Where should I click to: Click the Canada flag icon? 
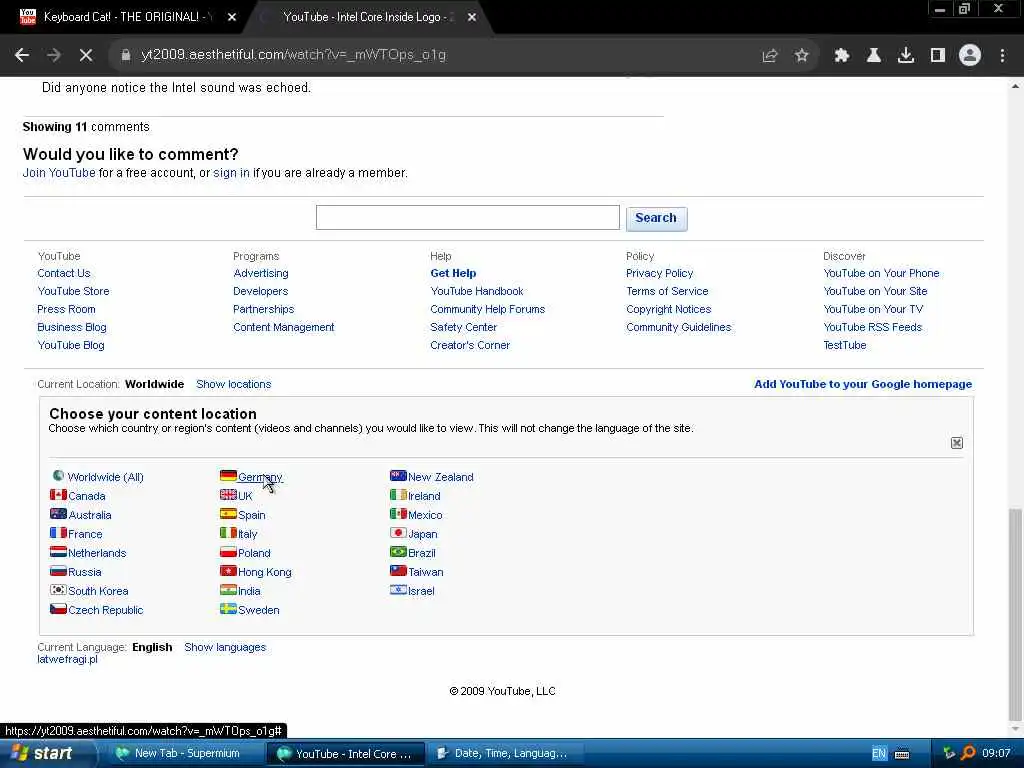tap(58, 495)
